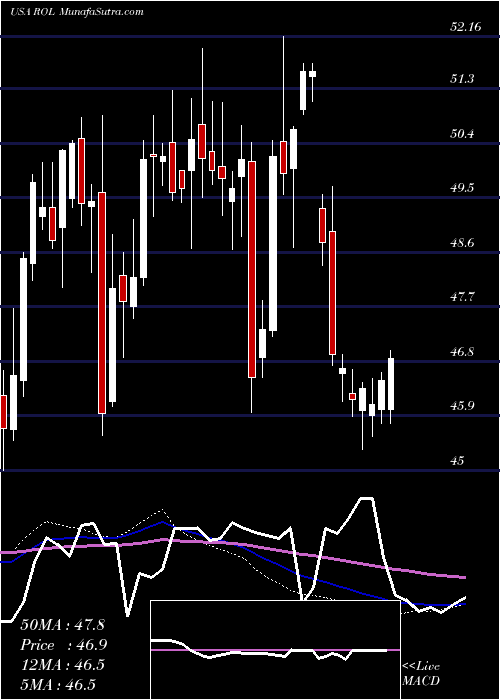
Task: Click the '12MA : 46.5' readout
Action: [62, 665]
